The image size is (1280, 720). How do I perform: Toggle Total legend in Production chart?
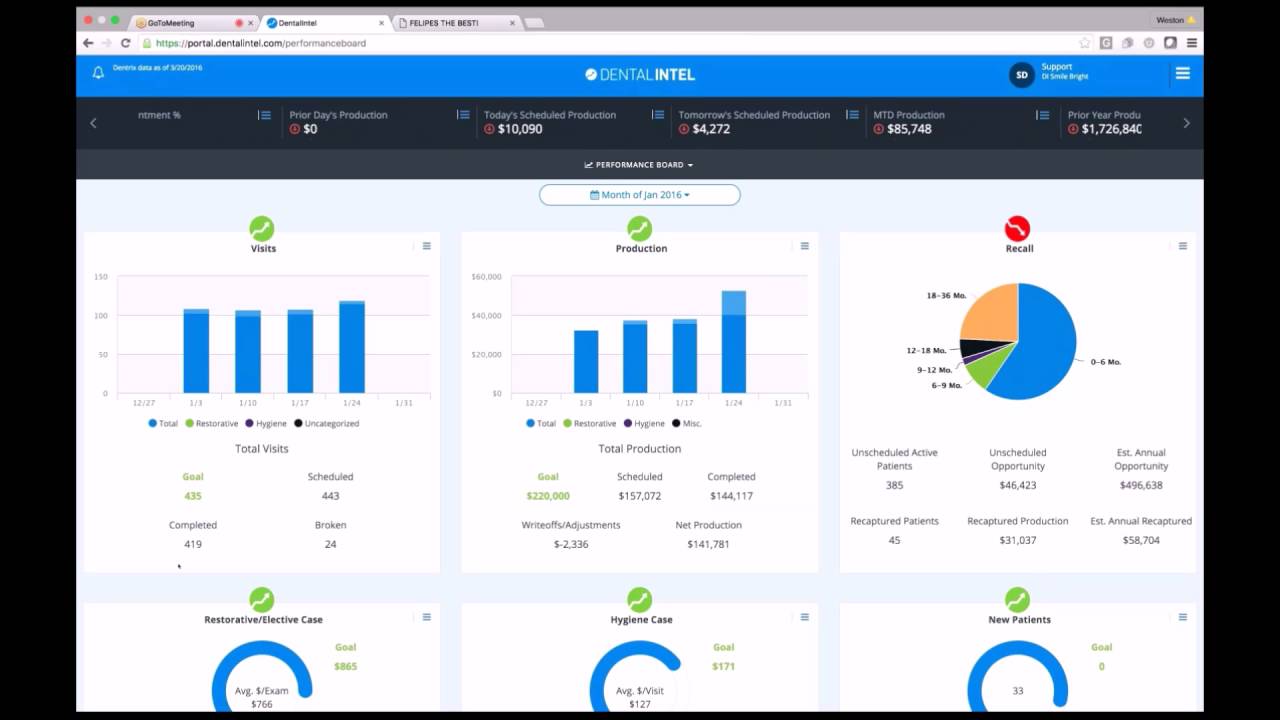[x=541, y=423]
